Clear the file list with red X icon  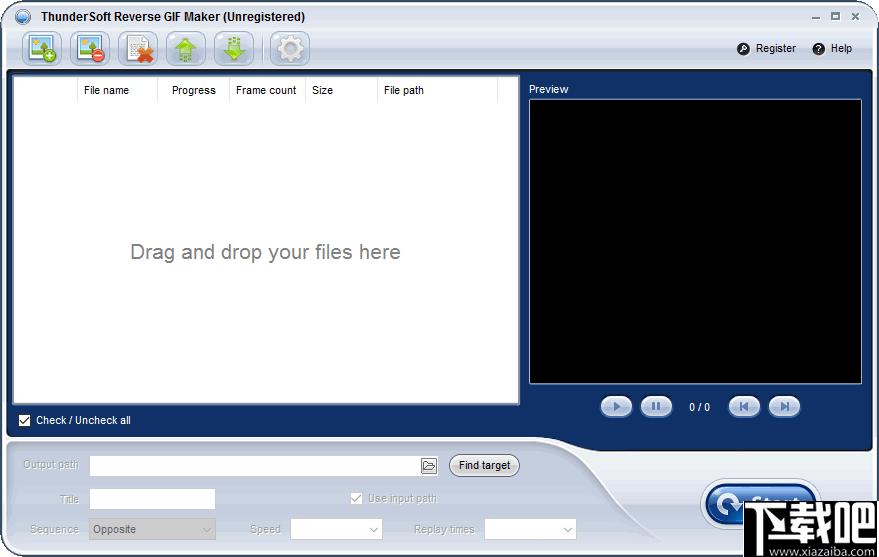138,49
